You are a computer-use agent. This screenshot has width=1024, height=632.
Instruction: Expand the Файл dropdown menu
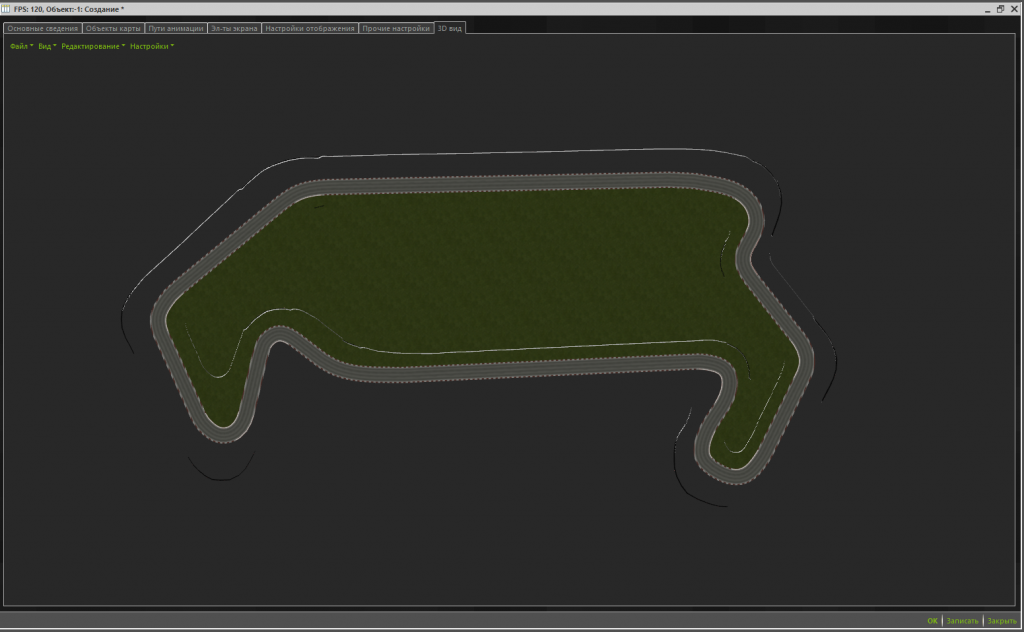click(21, 46)
